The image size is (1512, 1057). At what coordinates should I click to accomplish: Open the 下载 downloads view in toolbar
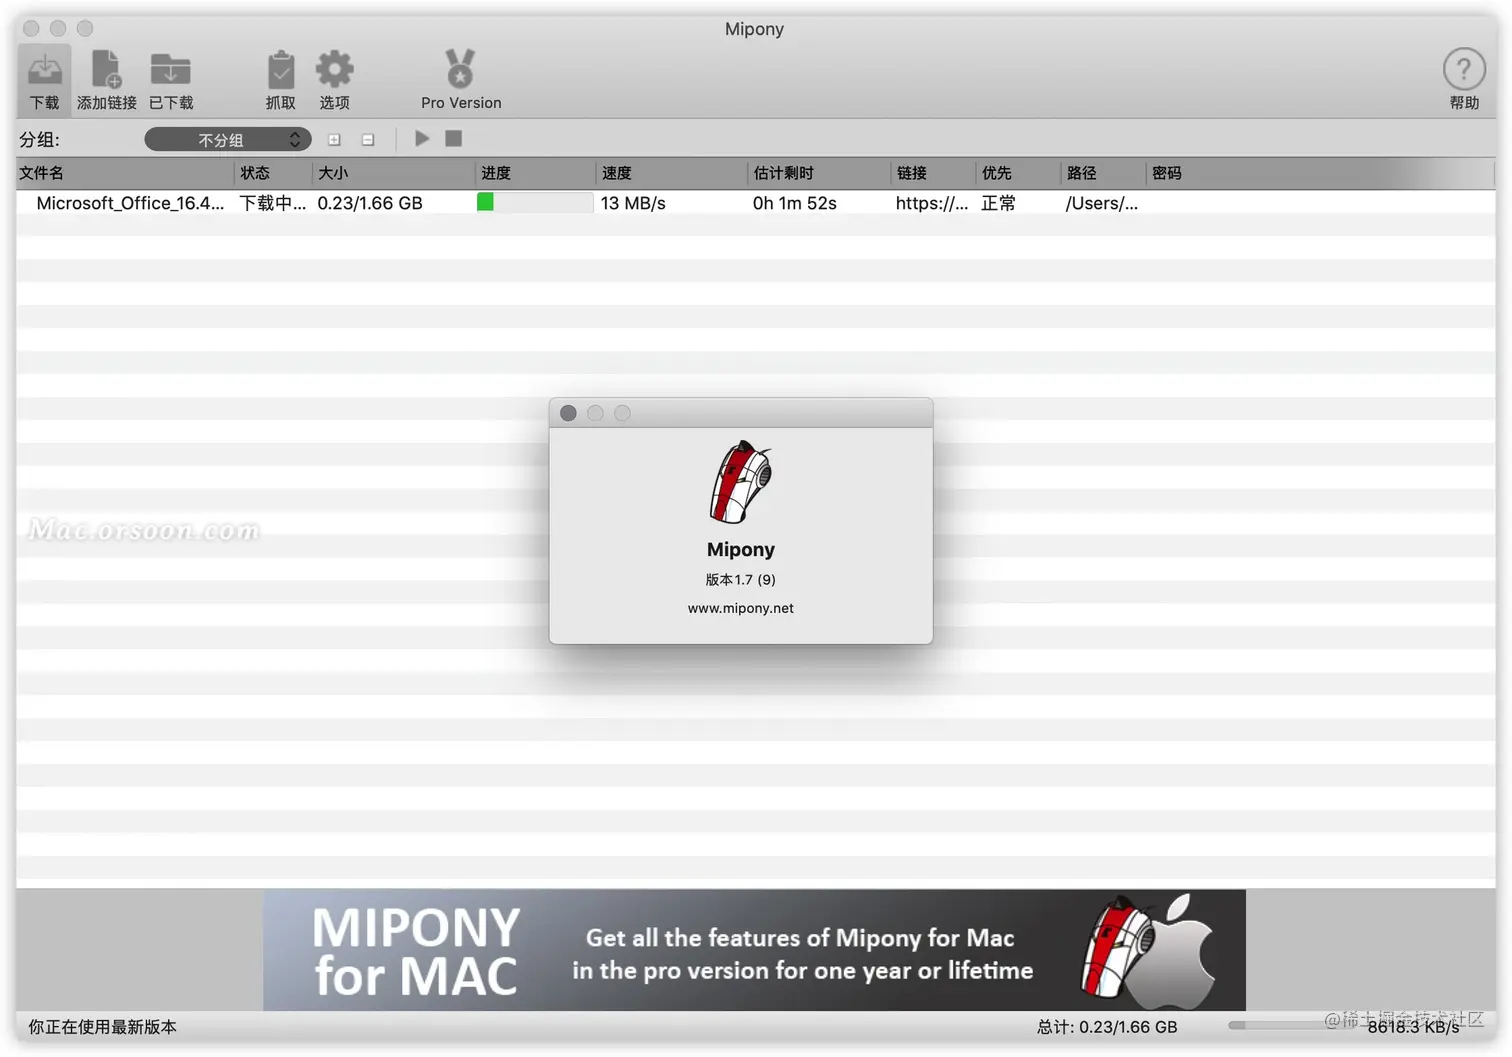44,79
